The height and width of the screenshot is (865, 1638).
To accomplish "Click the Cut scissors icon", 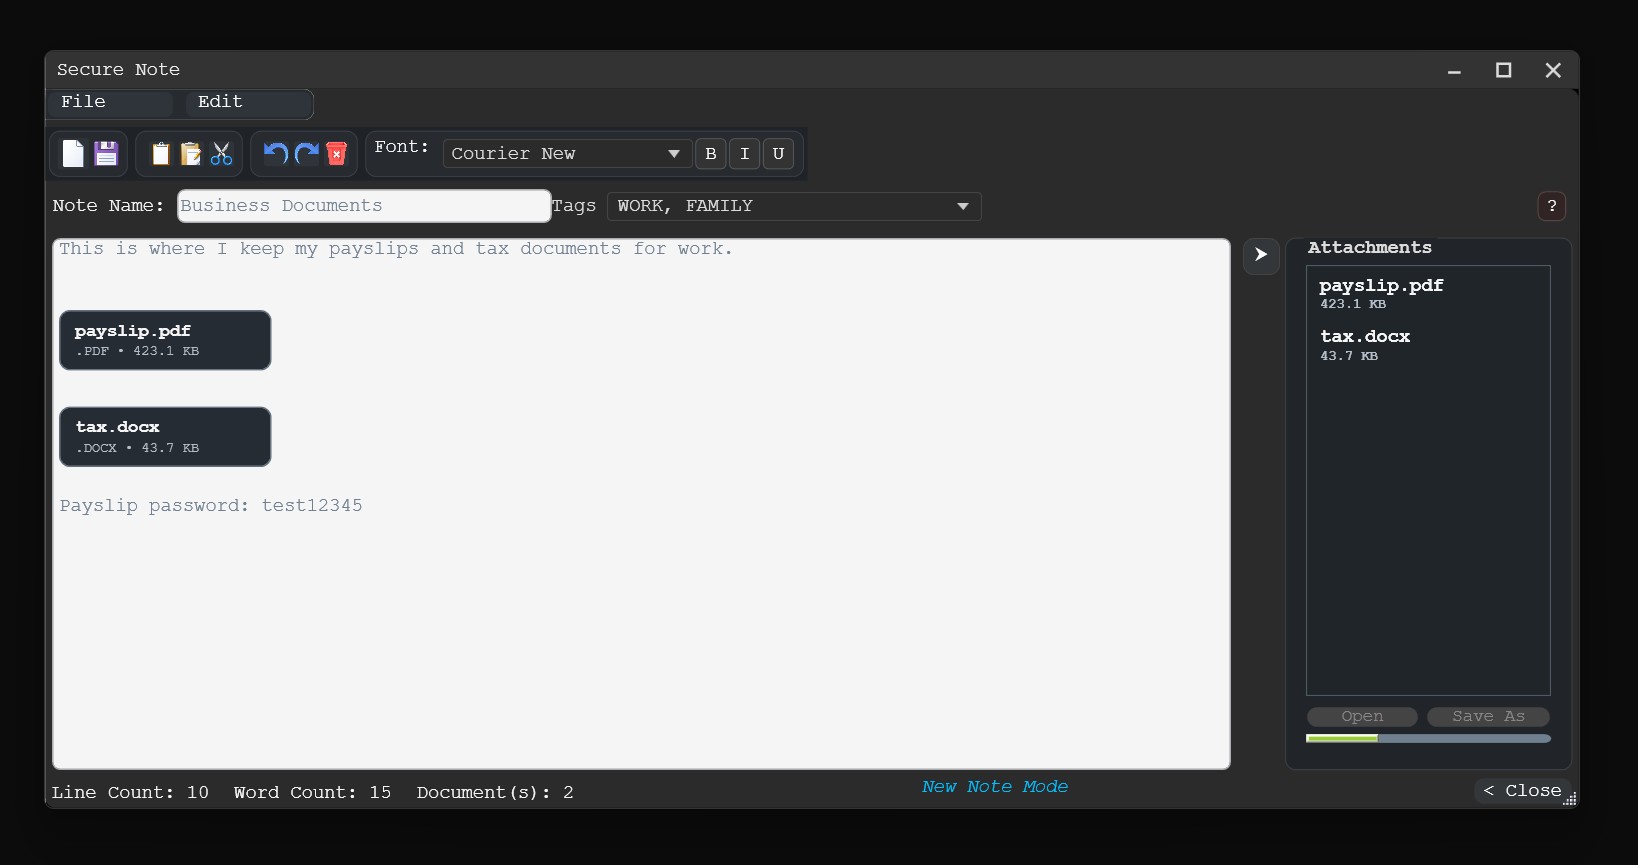I will 221,153.
